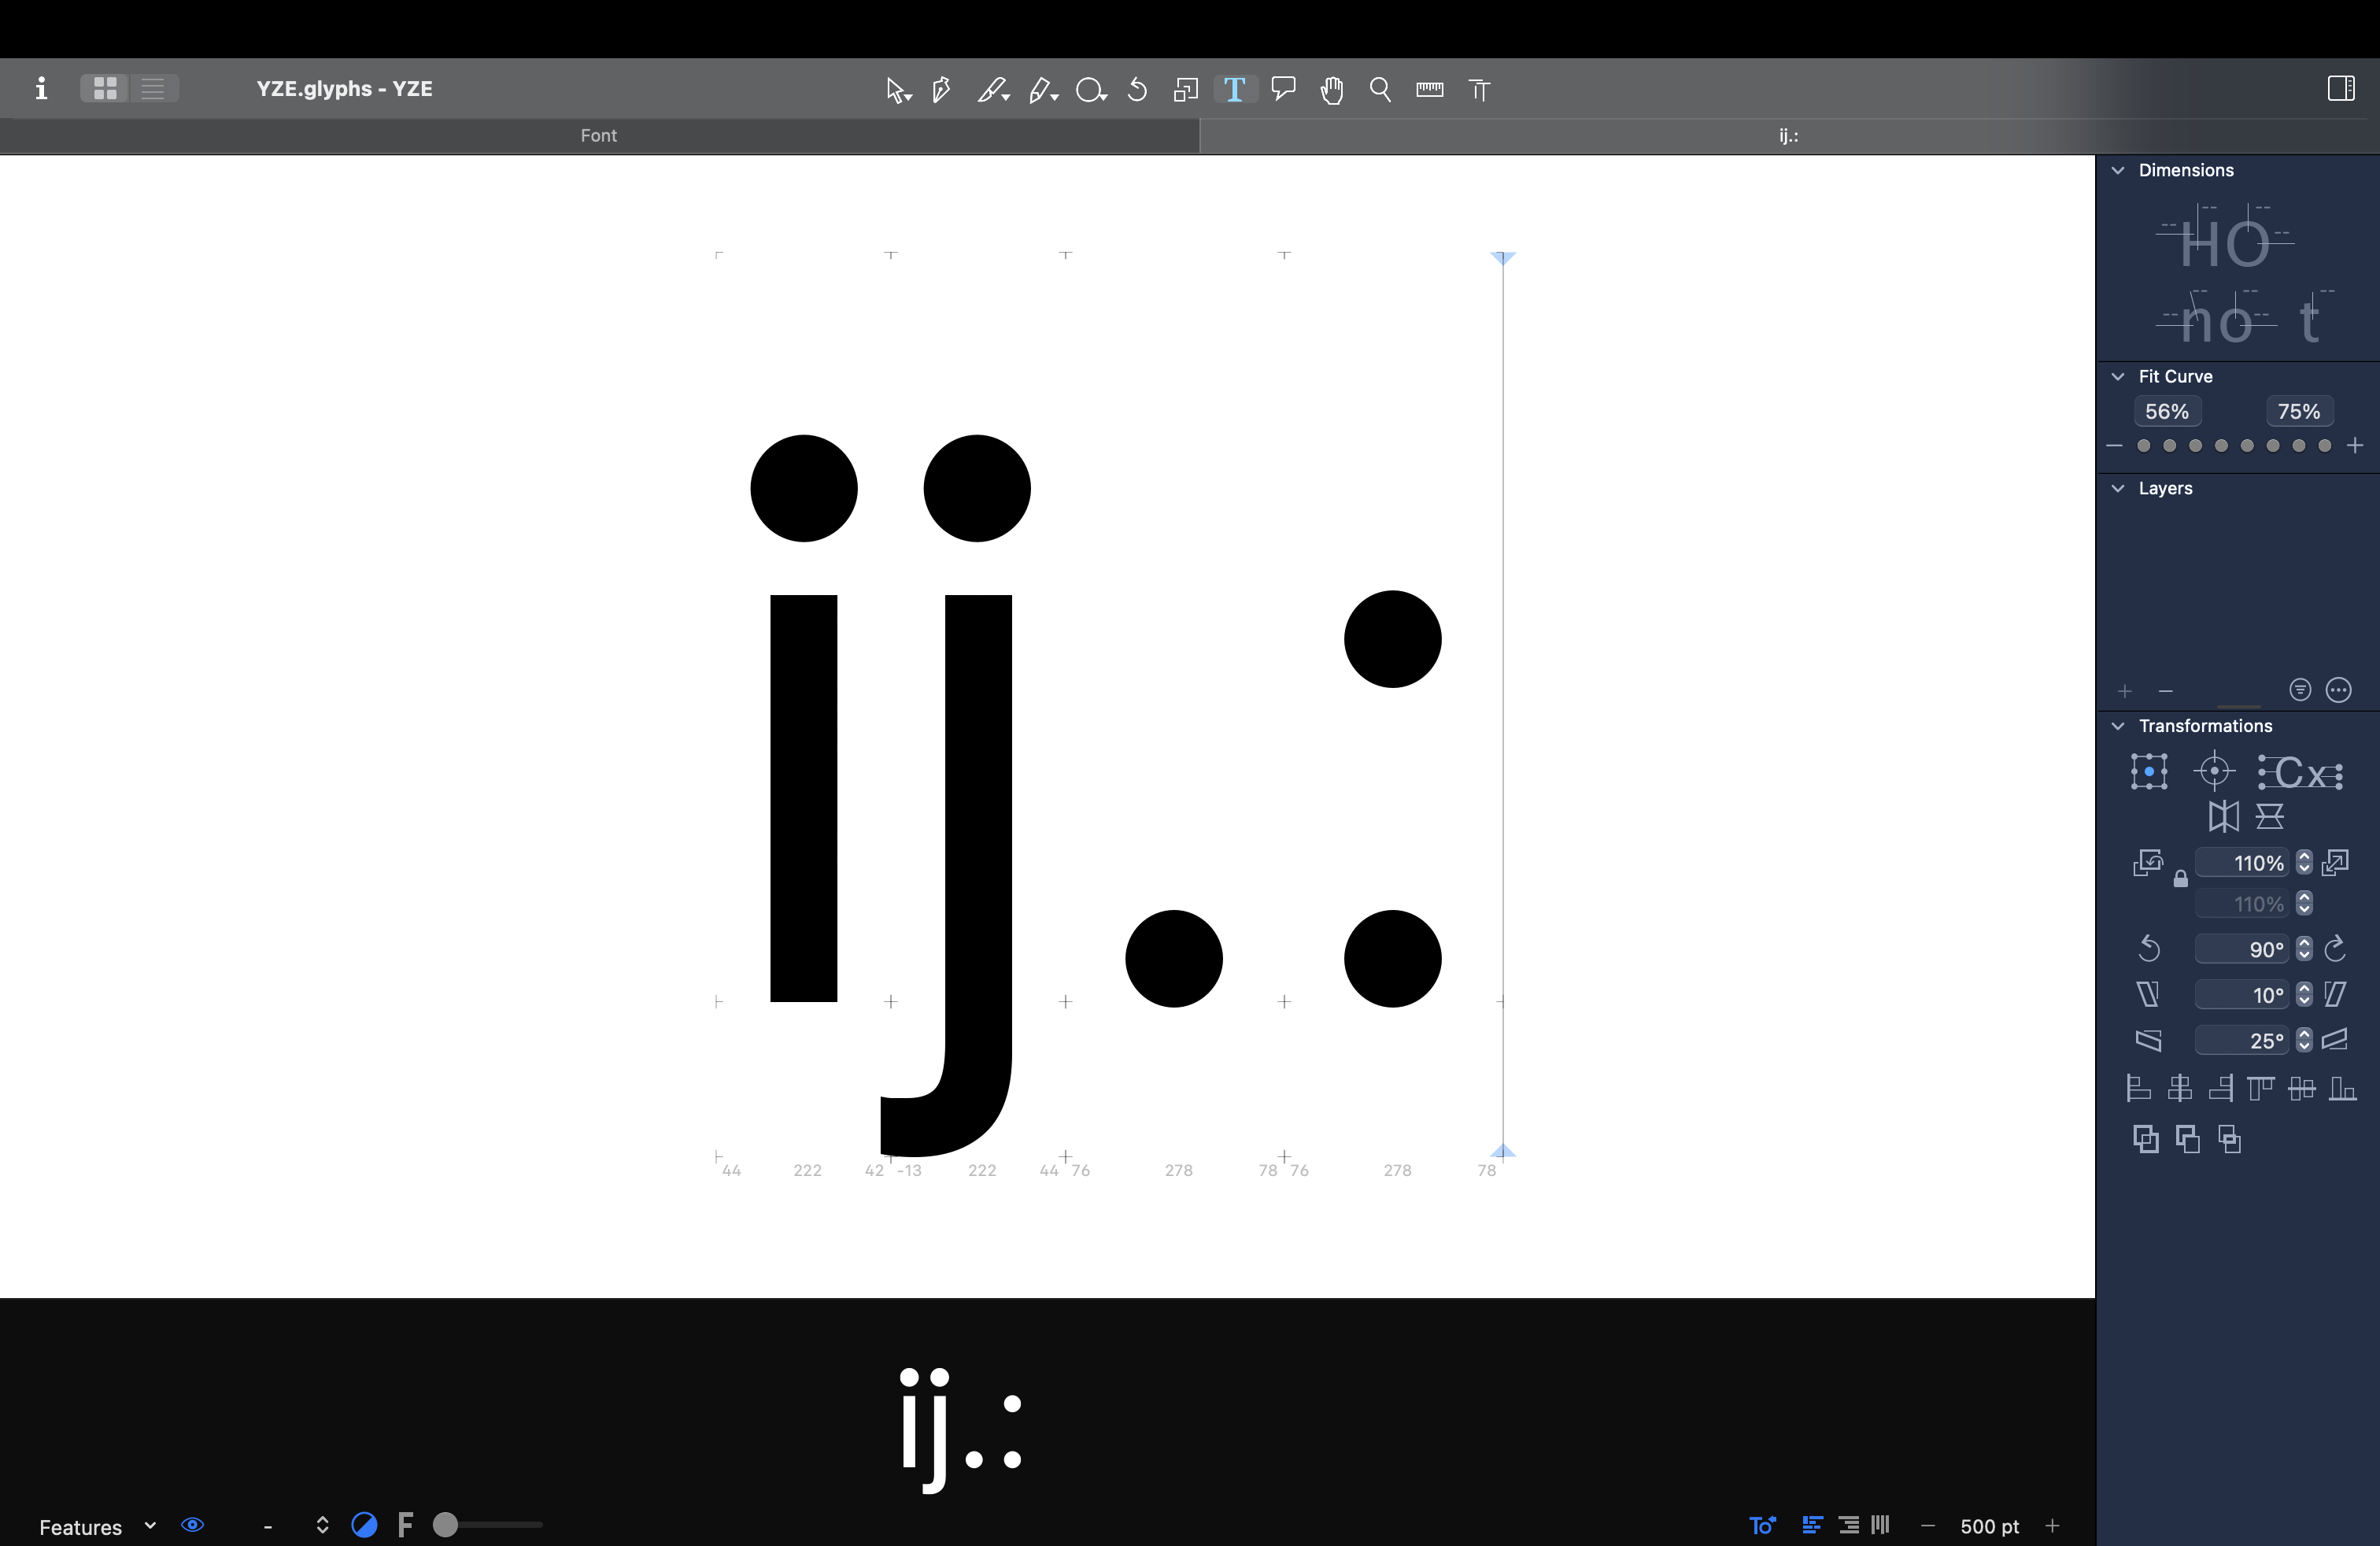Toggle preview eye icon
The height and width of the screenshot is (1546, 2380).
[193, 1525]
